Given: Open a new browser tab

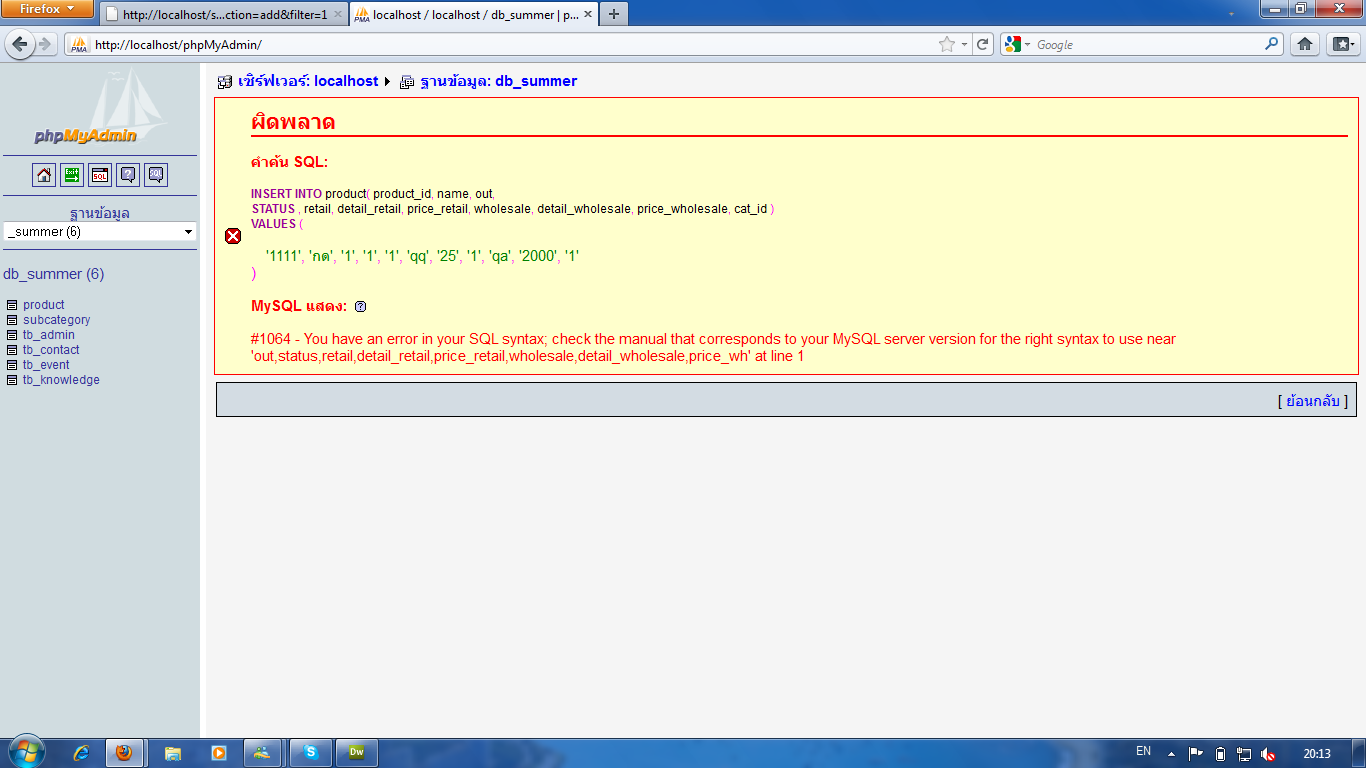Looking at the screenshot, I should click(614, 14).
